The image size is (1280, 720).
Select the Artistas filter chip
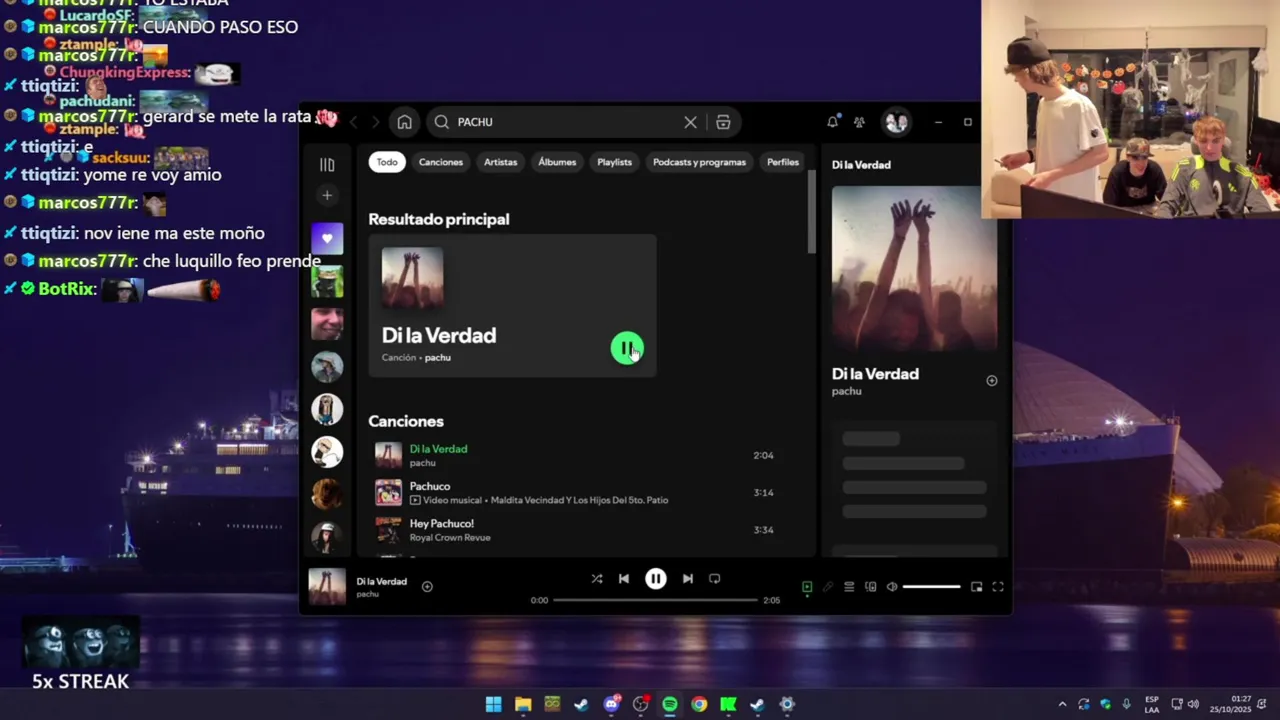tap(501, 162)
